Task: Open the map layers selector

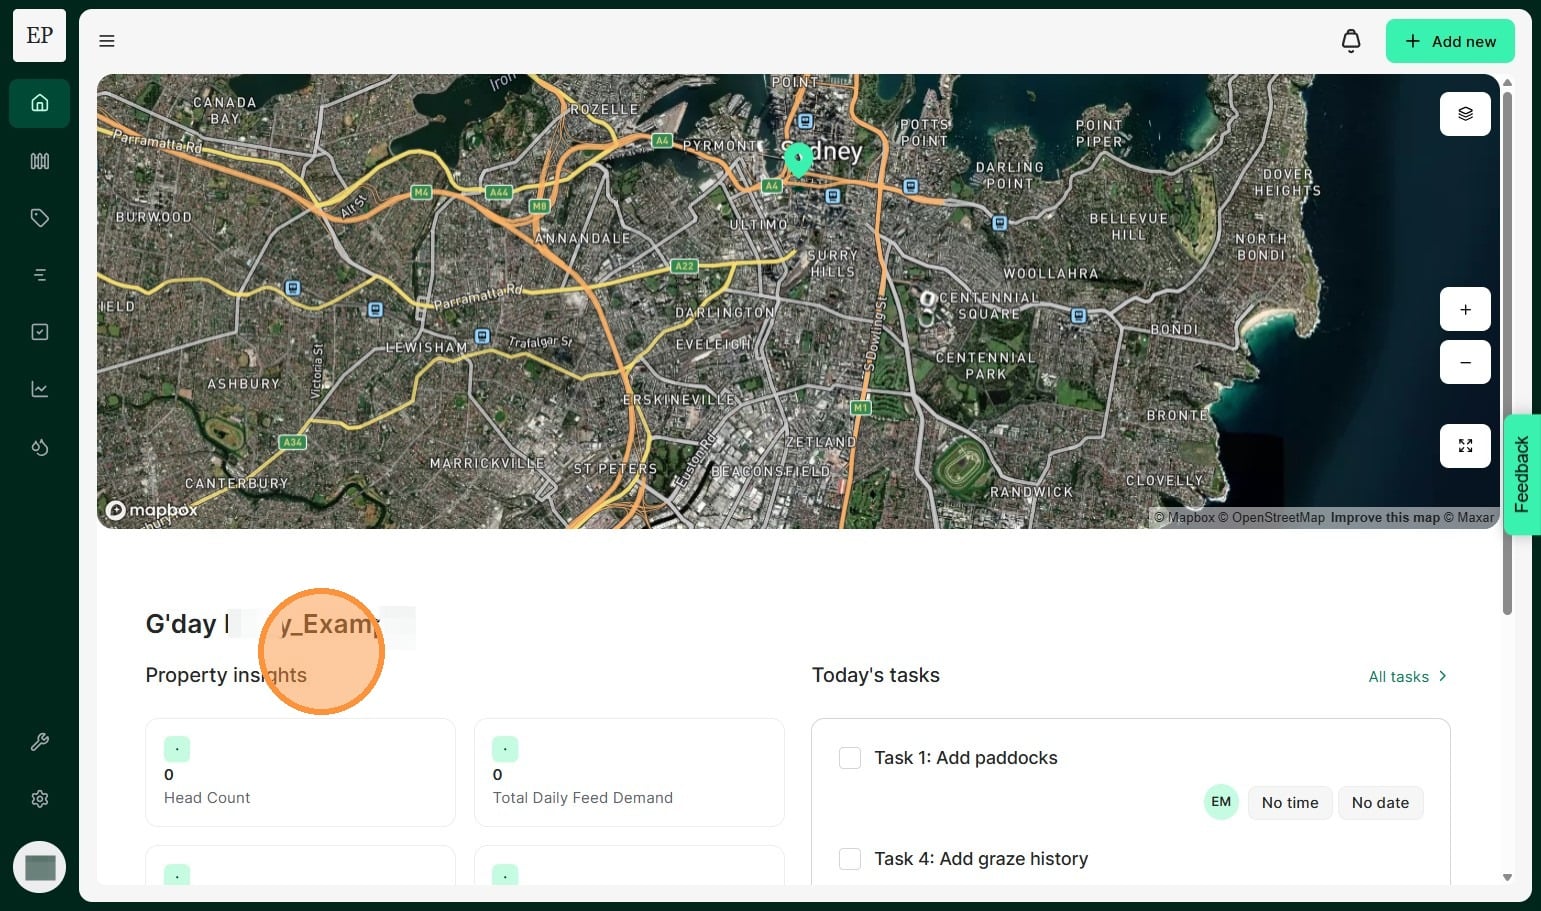Action: (x=1465, y=114)
